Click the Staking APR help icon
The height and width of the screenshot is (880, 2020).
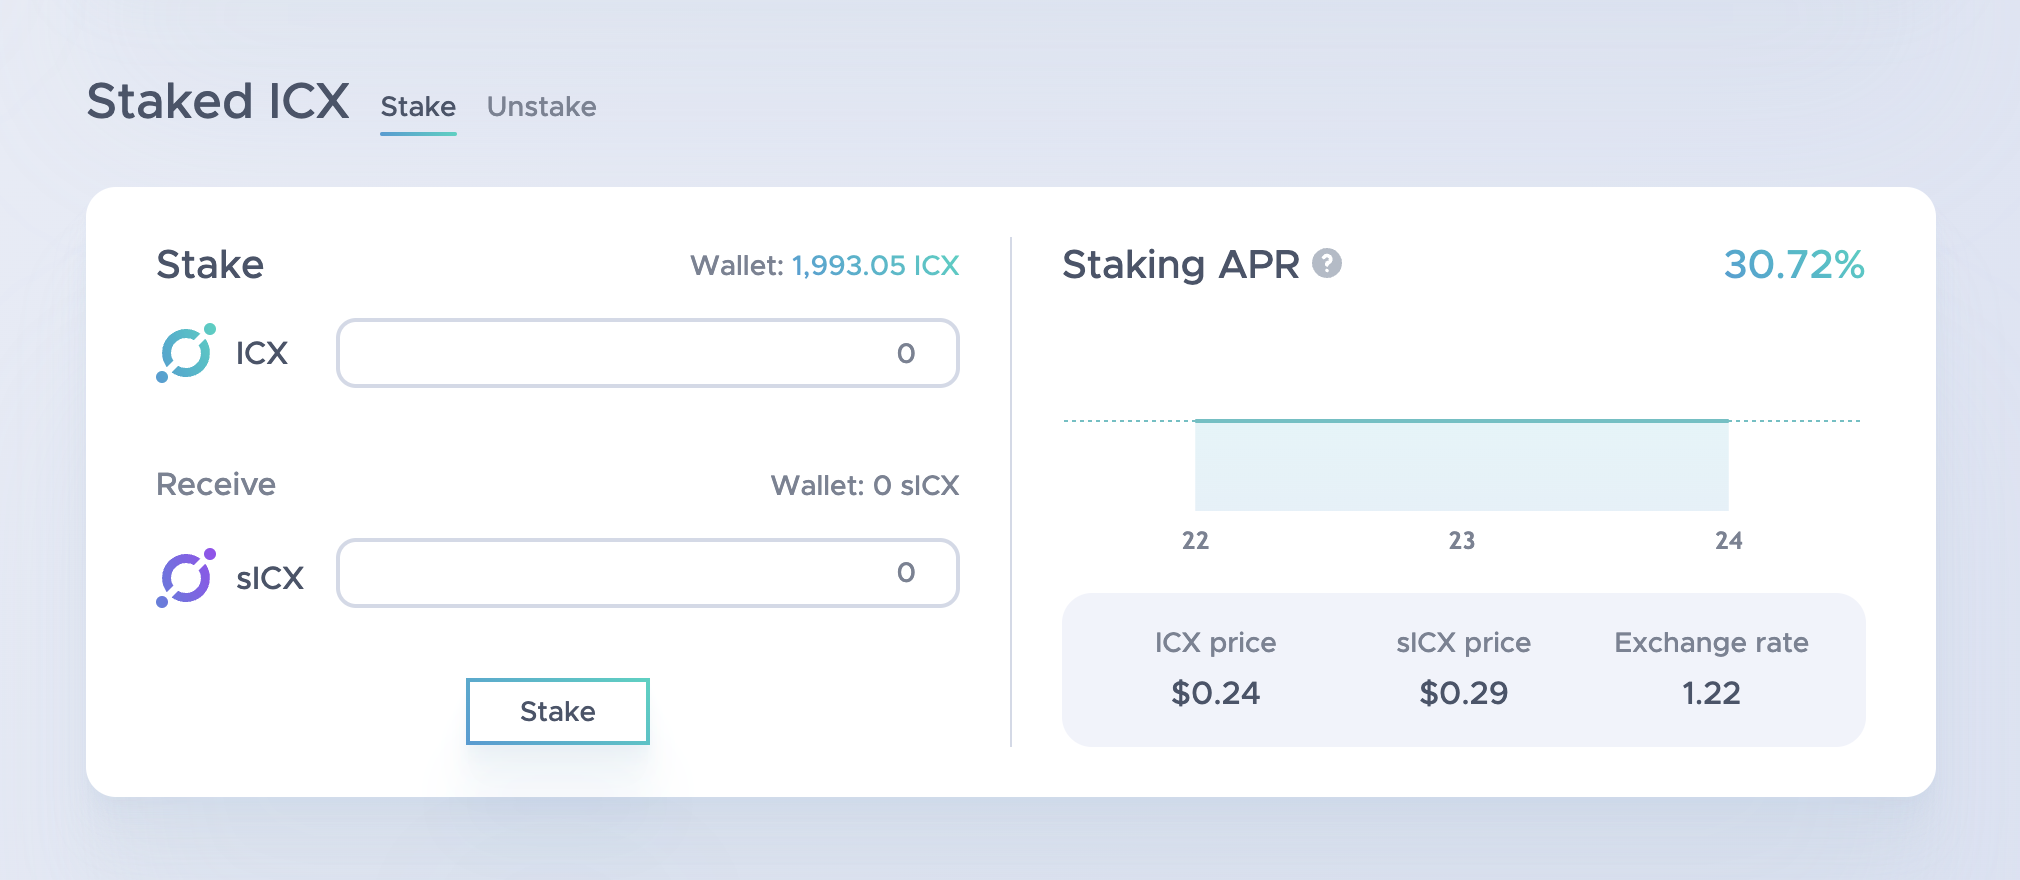coord(1327,264)
